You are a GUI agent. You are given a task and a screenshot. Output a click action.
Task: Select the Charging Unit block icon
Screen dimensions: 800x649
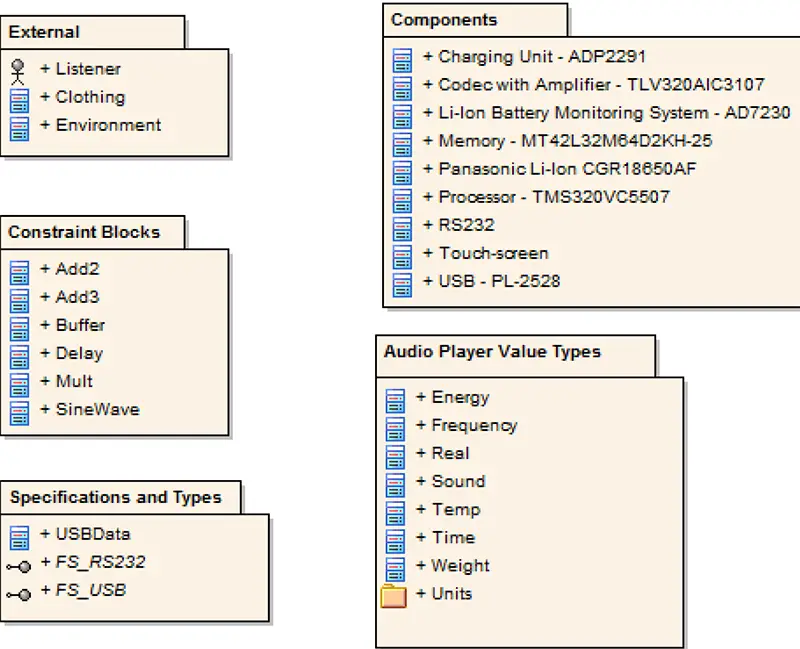[402, 60]
